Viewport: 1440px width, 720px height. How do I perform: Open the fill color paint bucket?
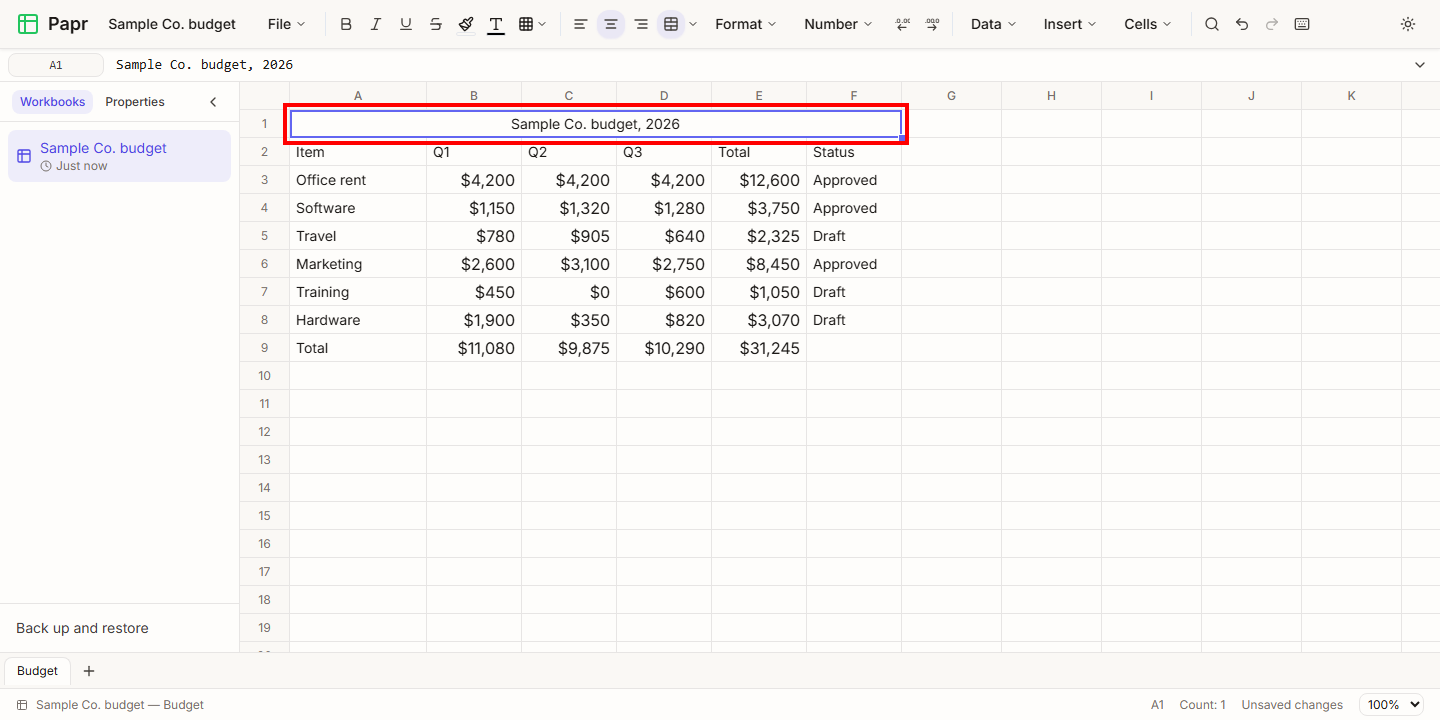point(466,24)
